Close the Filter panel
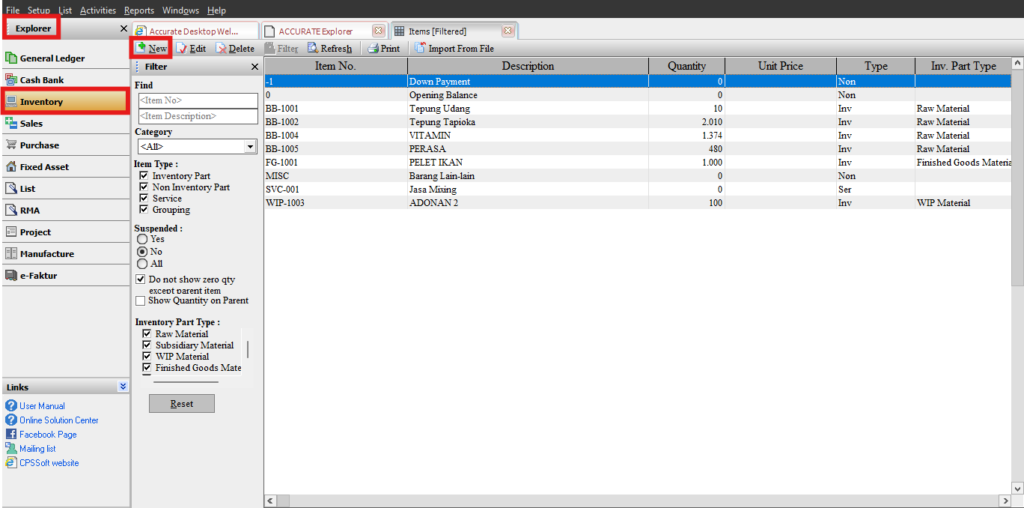The image size is (1024, 508). [x=255, y=67]
